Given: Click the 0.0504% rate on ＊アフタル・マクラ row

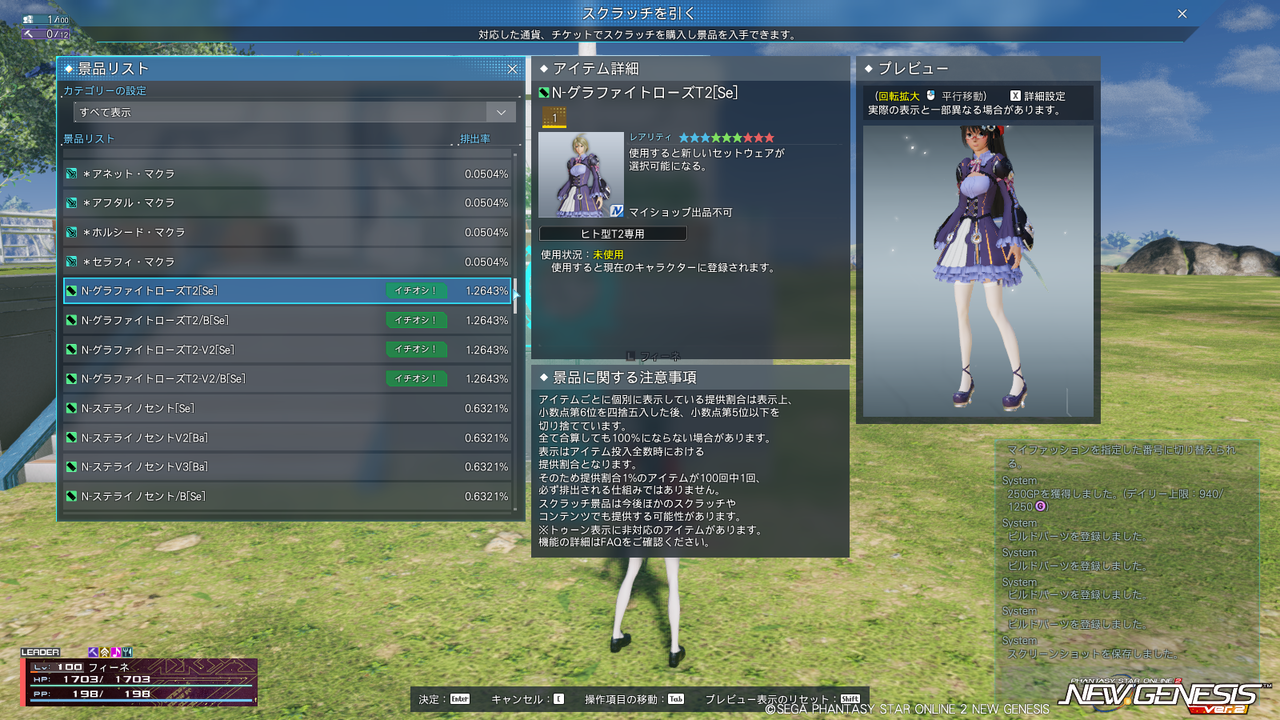Looking at the screenshot, I should pos(486,203).
